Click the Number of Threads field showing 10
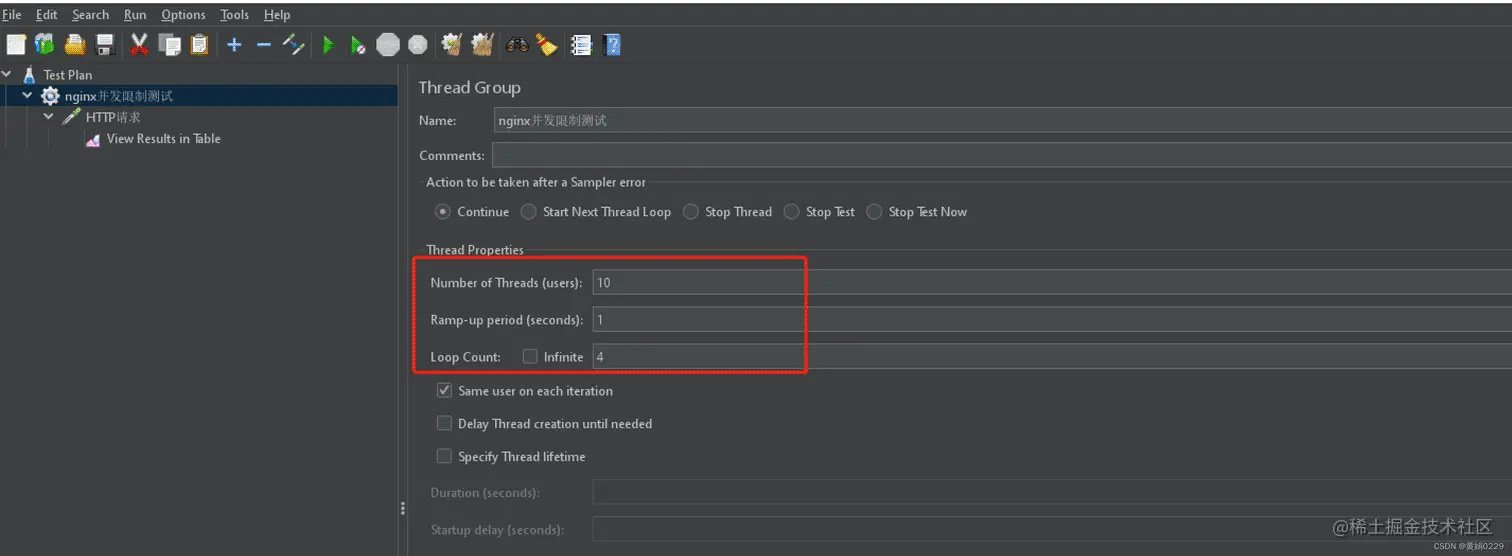 tap(1052, 283)
